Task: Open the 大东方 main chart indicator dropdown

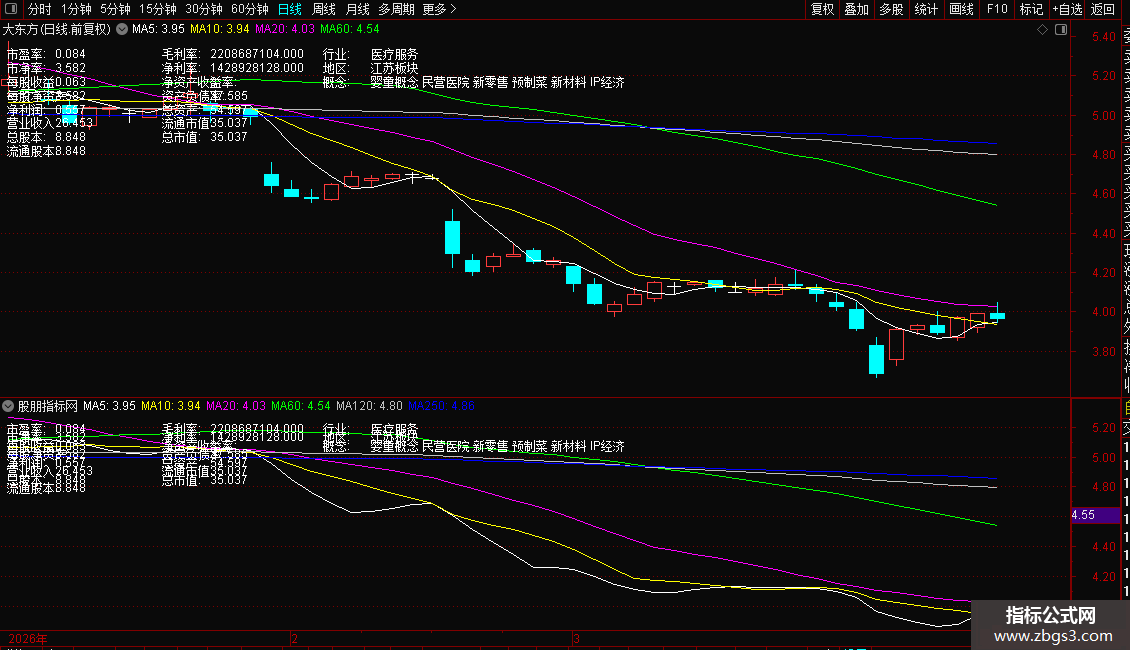Action: pos(122,30)
